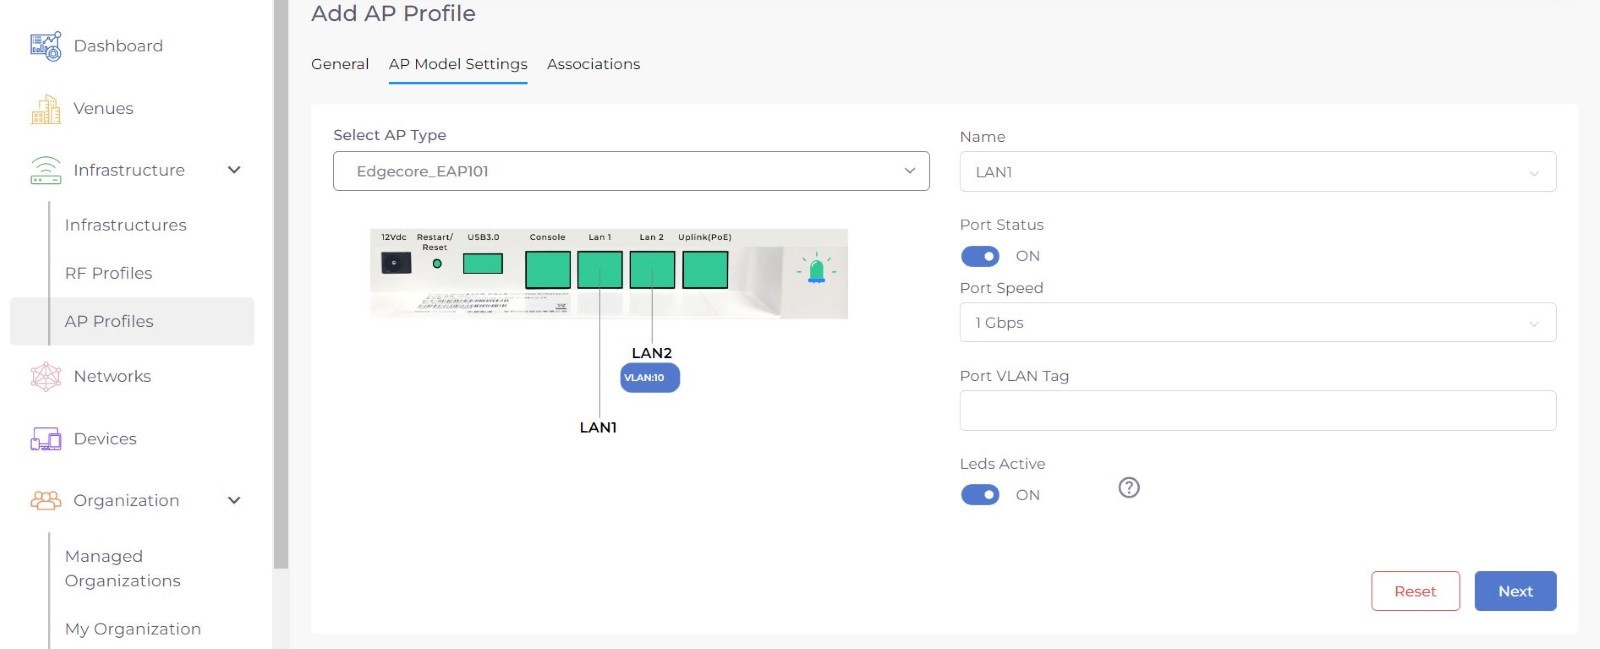Image resolution: width=1600 pixels, height=649 pixels.
Task: Expand the Name dropdown showing LAN1
Action: (1257, 172)
